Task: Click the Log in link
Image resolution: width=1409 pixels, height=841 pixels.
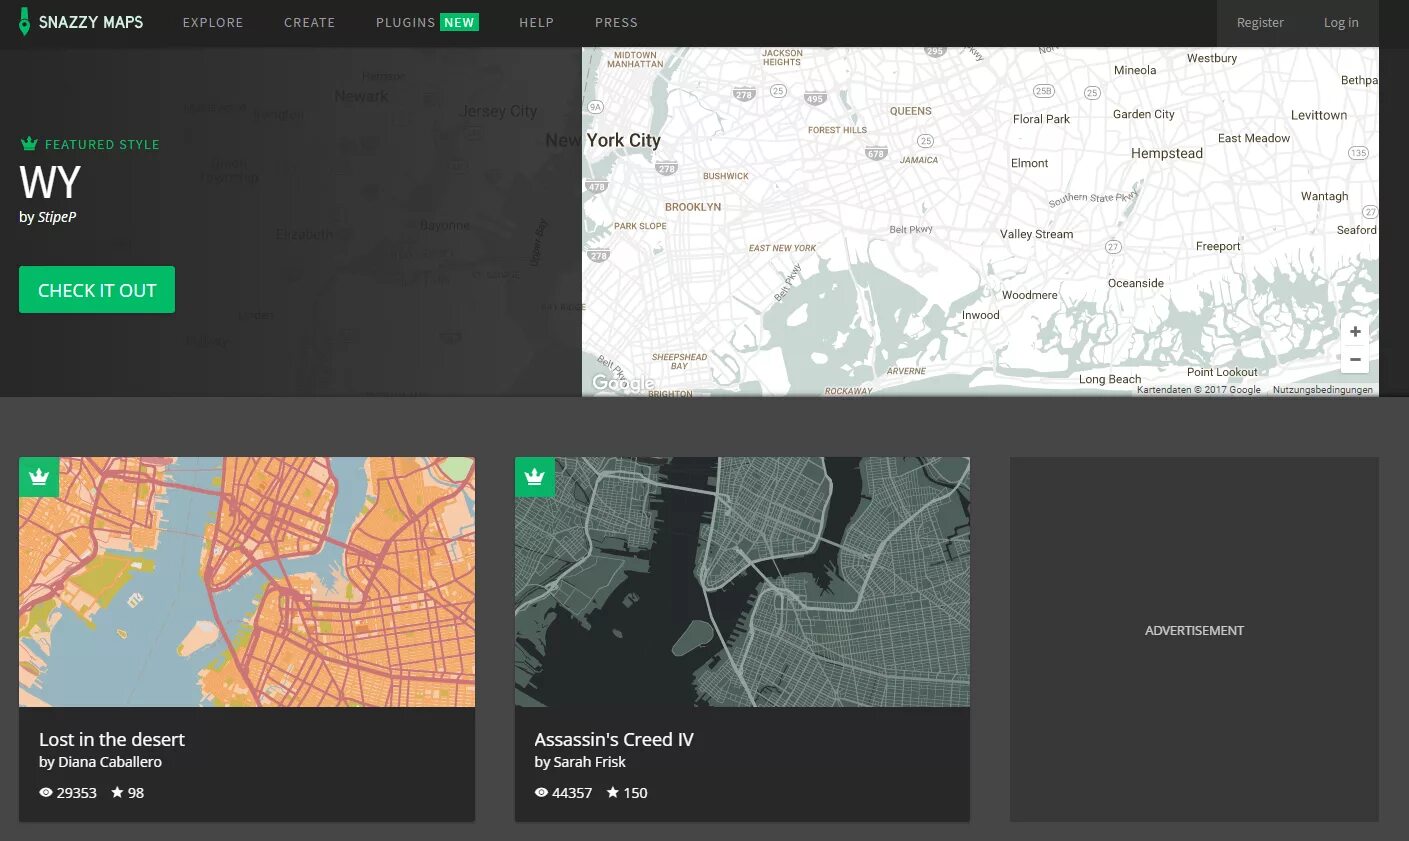Action: (x=1341, y=22)
